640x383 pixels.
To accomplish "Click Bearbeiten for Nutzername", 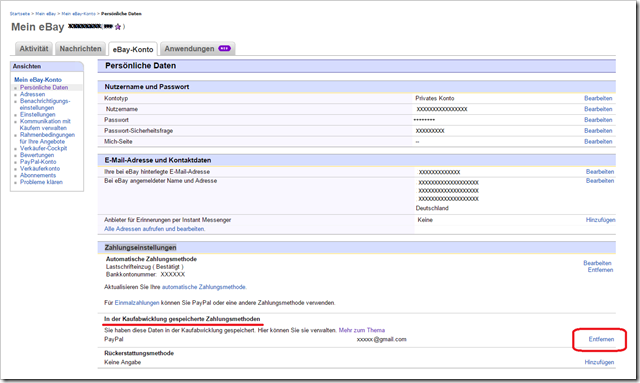I will coord(598,109).
